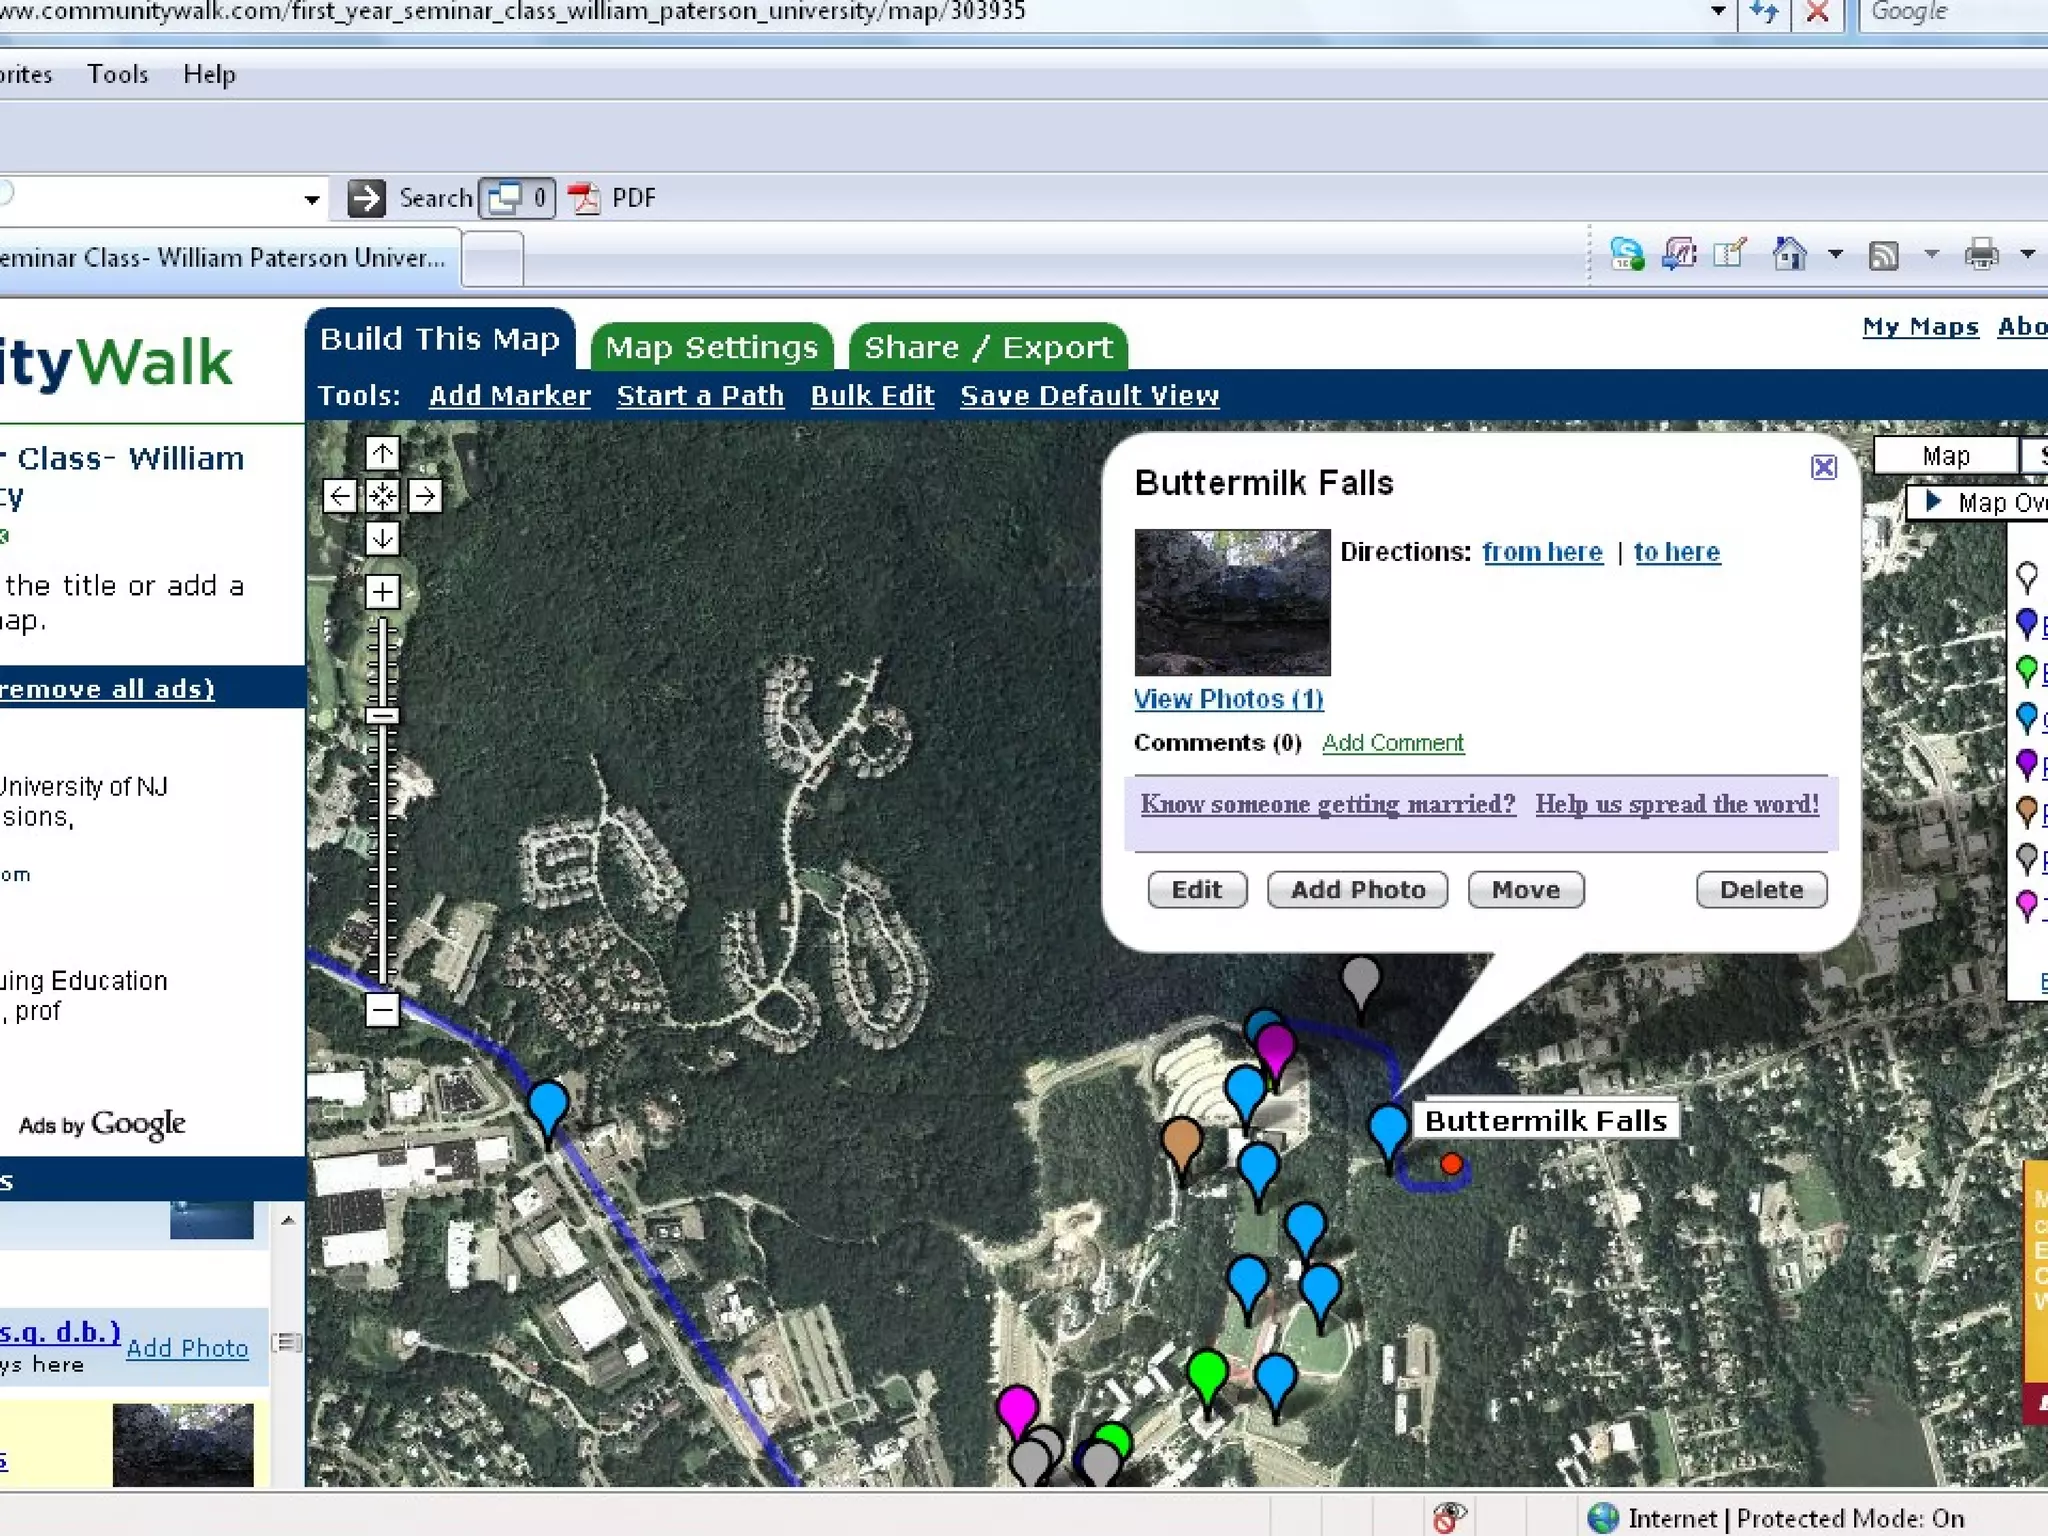The height and width of the screenshot is (1536, 2048).
Task: Close the Buttermilk Falls info bubble
Action: tap(1823, 467)
